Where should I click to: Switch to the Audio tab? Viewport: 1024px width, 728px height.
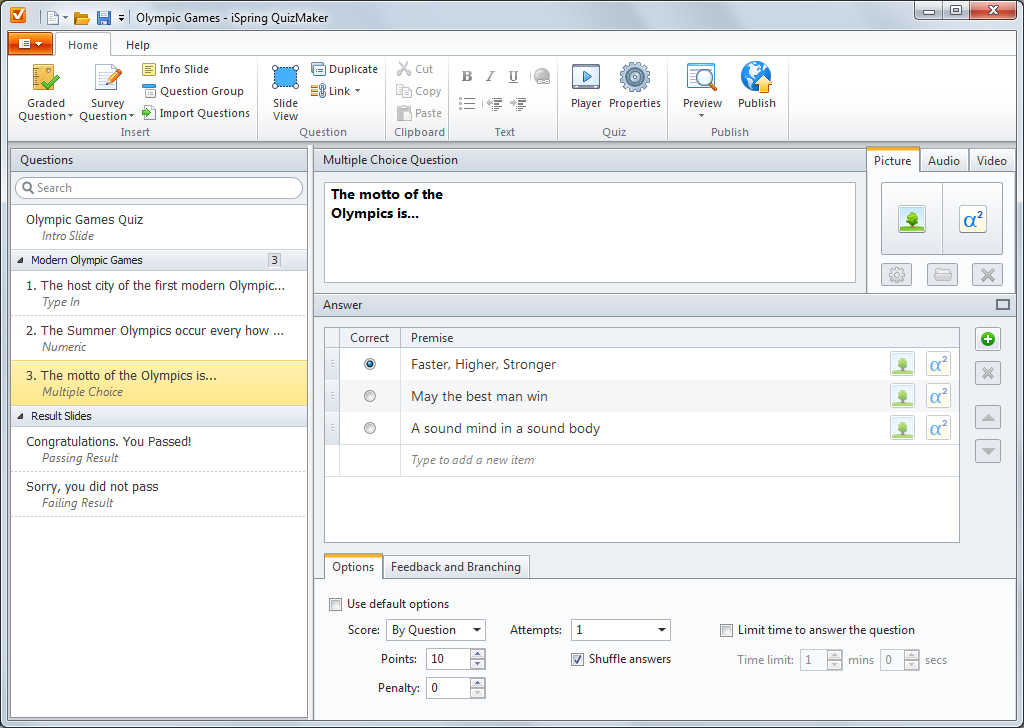[x=944, y=161]
